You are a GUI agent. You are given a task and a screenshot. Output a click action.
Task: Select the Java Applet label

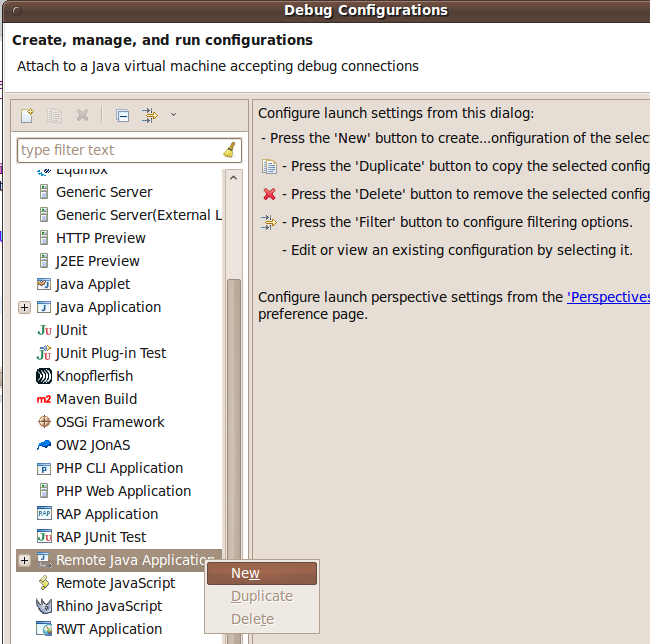coord(93,284)
